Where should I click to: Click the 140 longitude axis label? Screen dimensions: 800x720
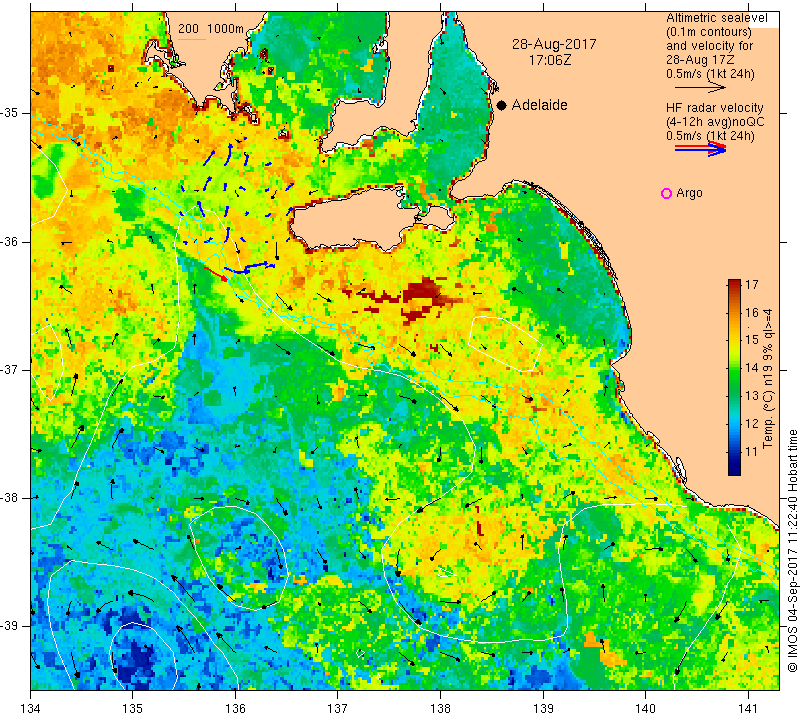(645, 709)
